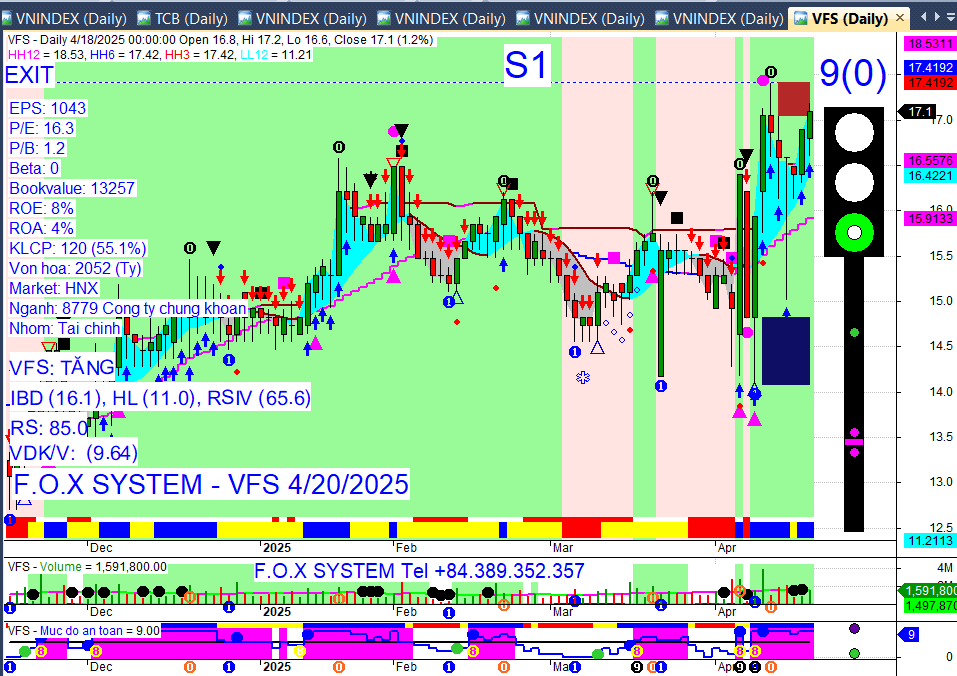Screen dimensions: 957x676
Task: Click the green traffic light signal
Action: 854,232
